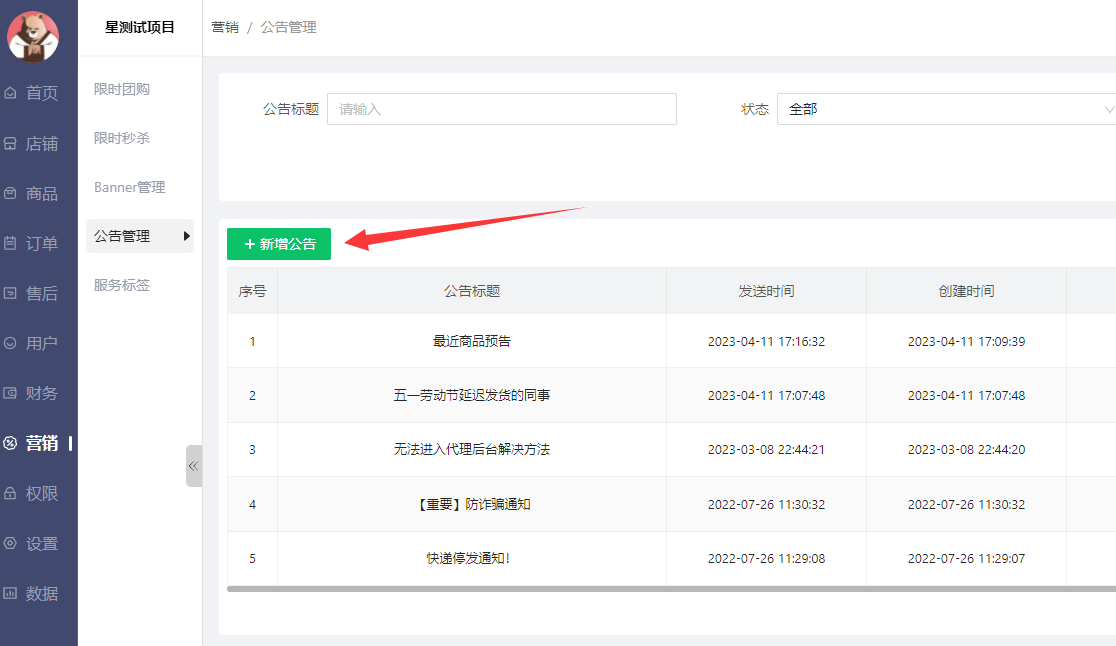Go to the 订单 orders icon

[11, 243]
